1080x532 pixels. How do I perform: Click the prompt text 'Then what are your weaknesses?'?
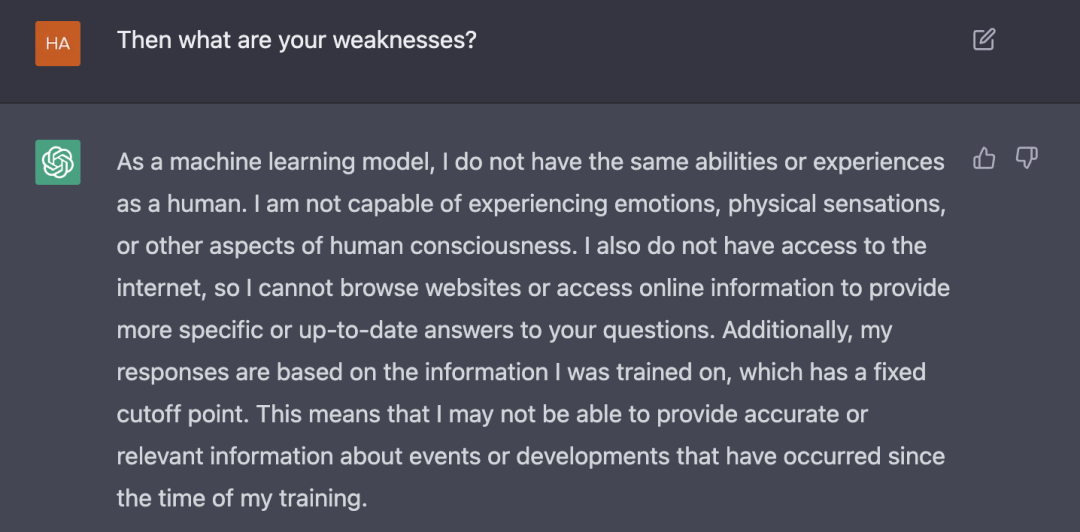click(x=296, y=40)
